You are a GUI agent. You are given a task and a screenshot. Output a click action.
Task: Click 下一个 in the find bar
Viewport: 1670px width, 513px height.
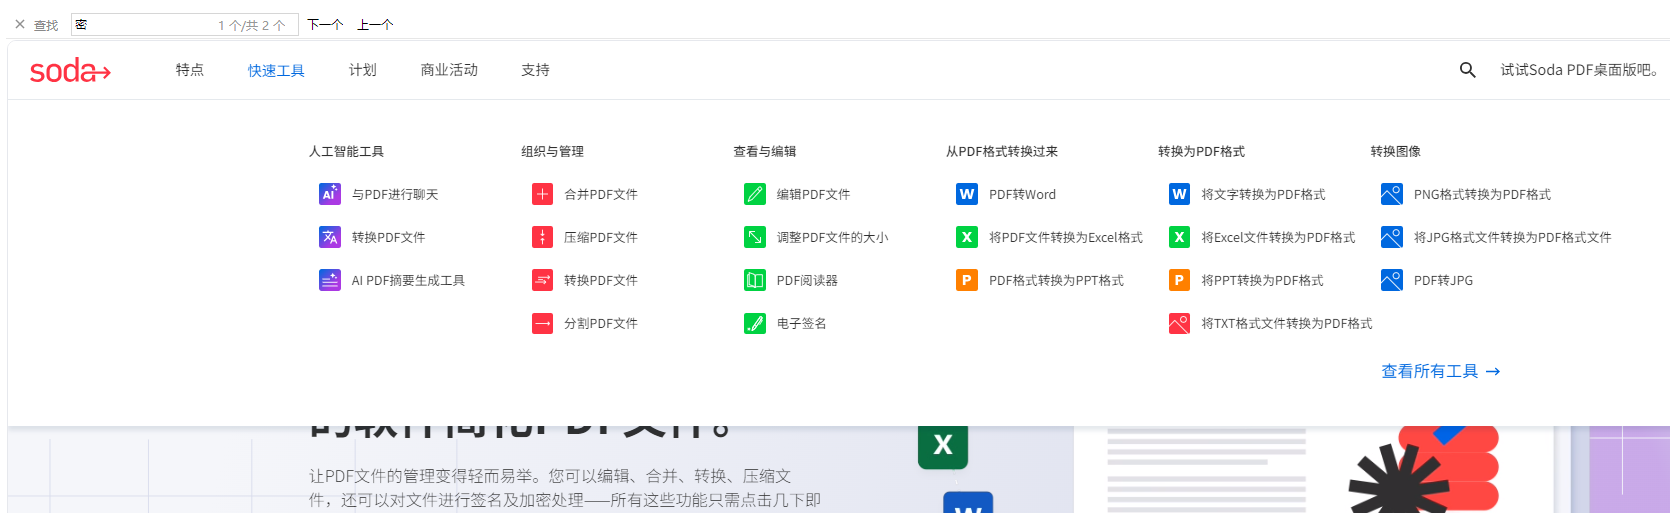coord(325,24)
